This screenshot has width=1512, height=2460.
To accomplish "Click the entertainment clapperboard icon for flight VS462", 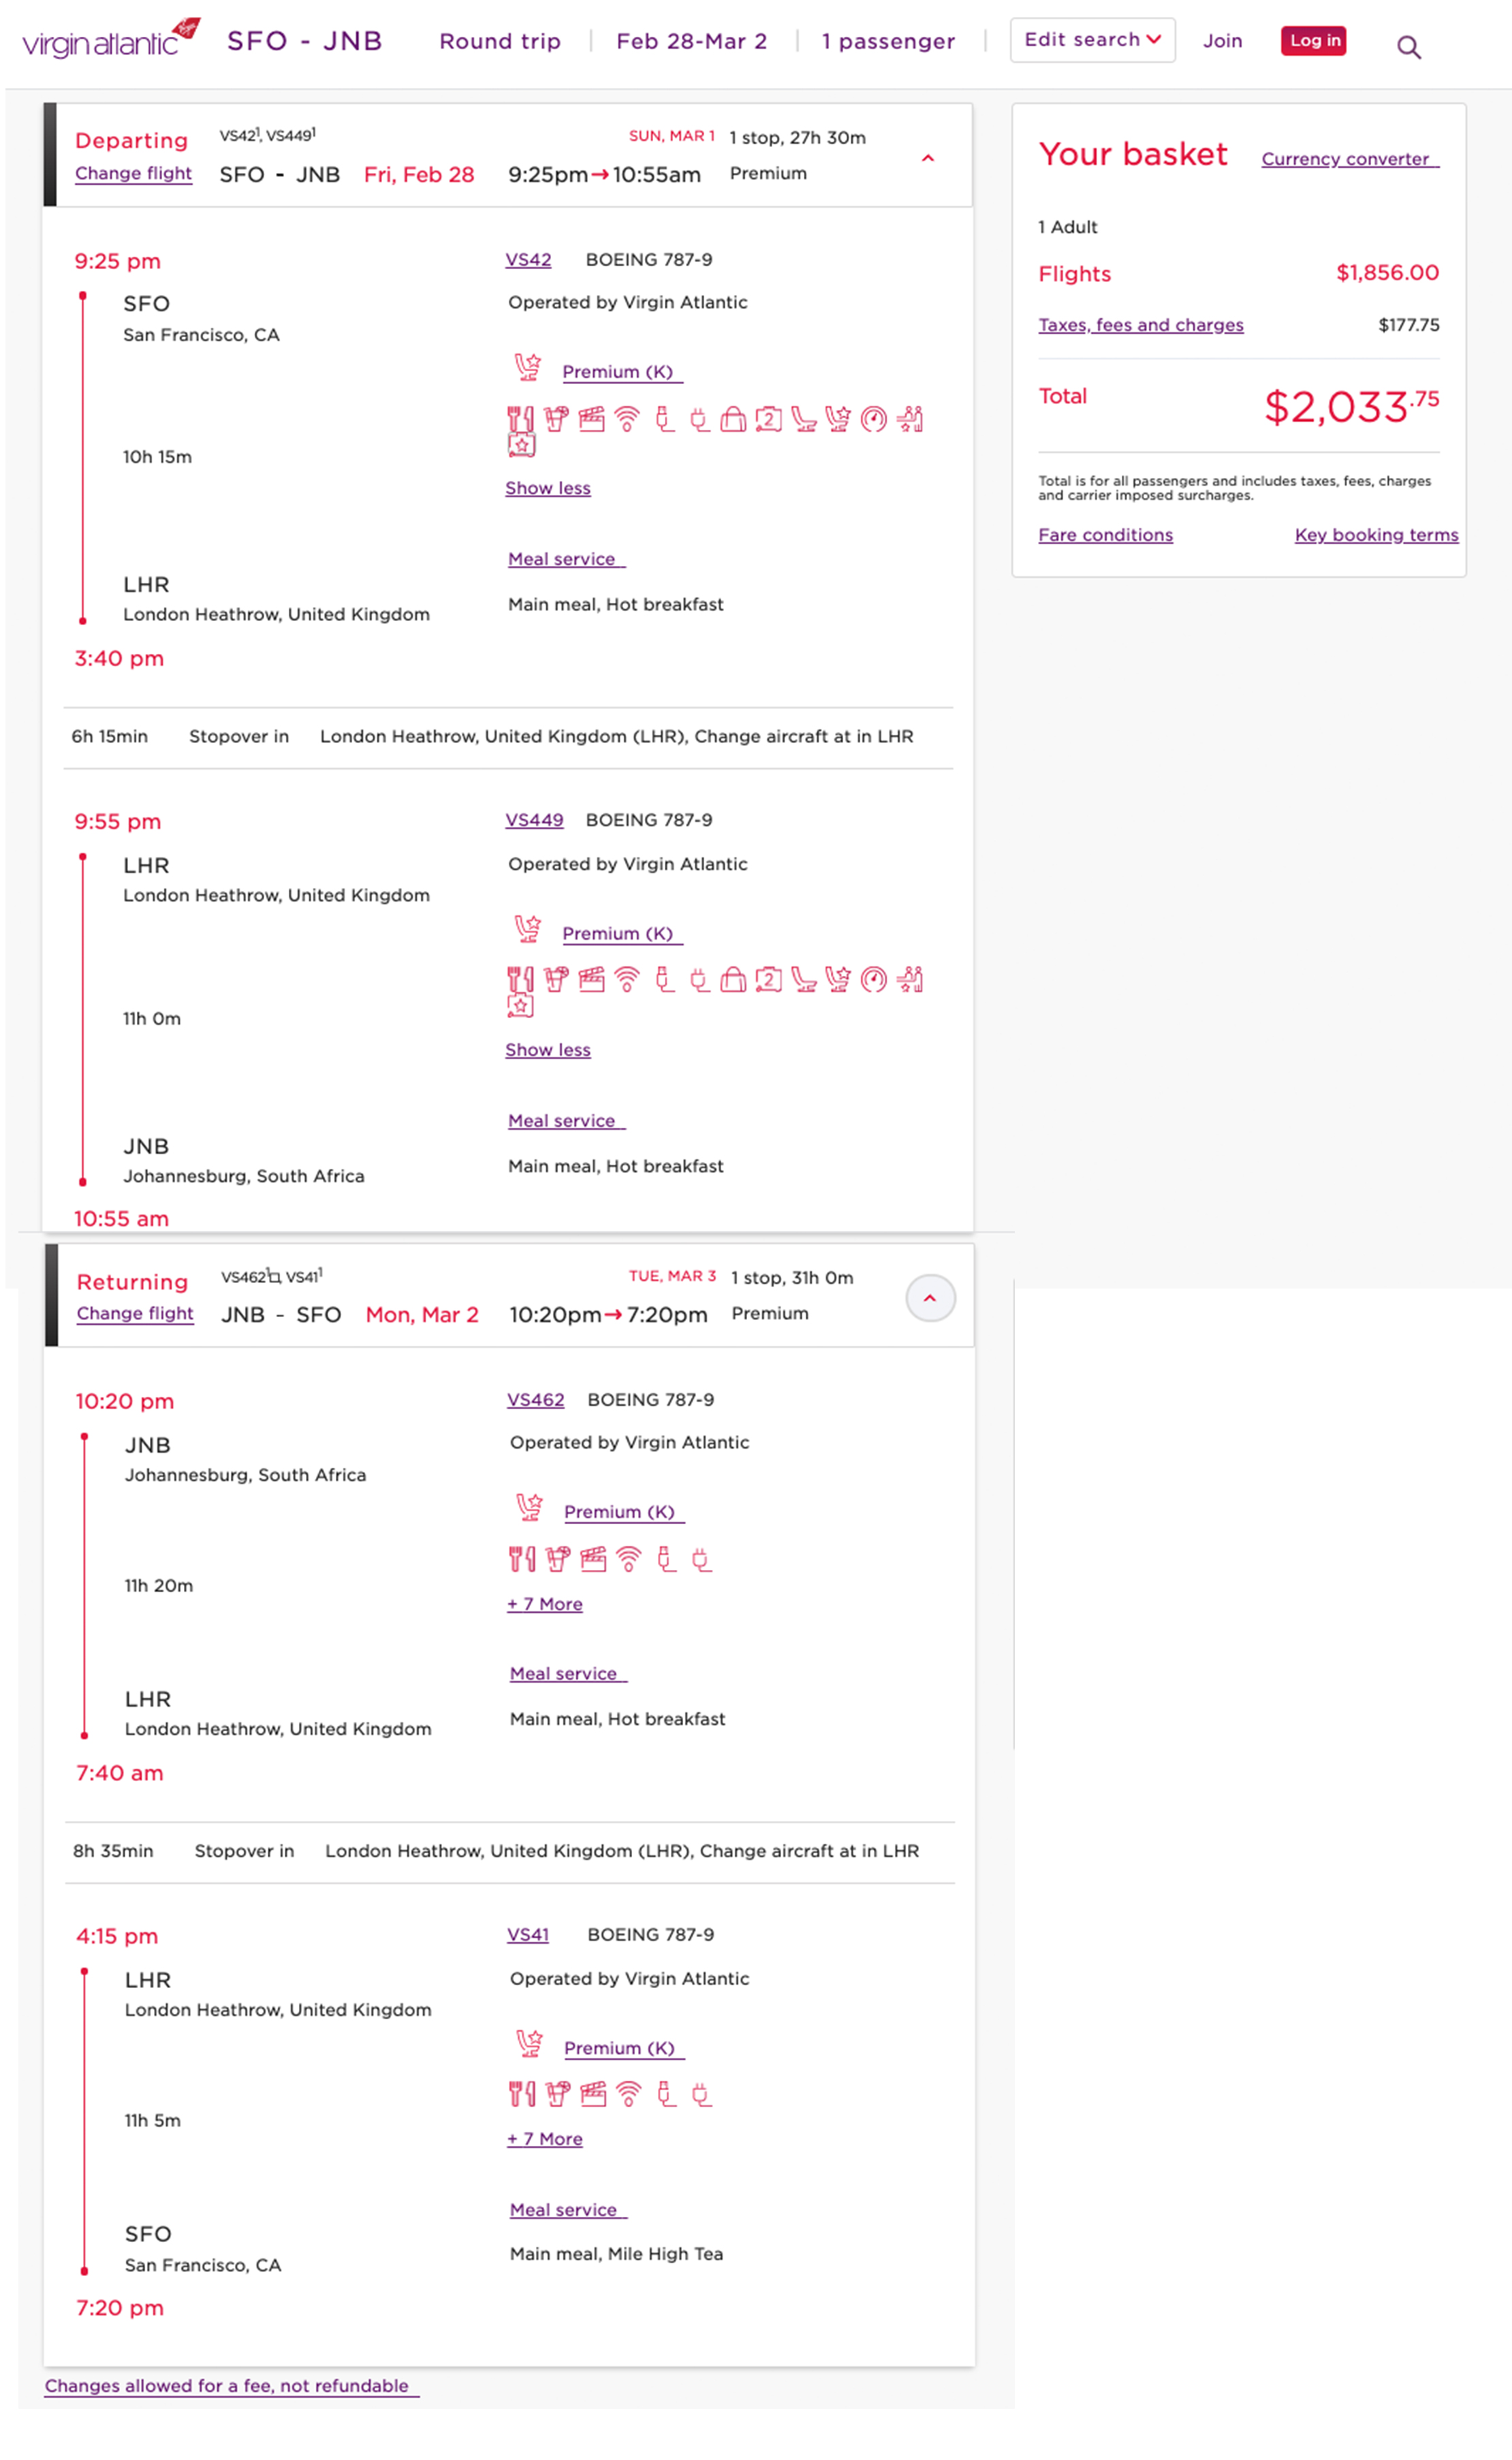I will [x=593, y=1559].
